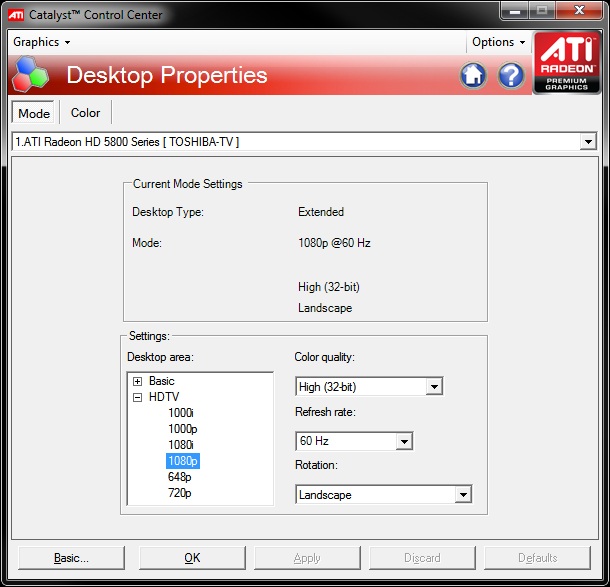Viewport: 610px width, 587px height.
Task: Expand the Basic desktop area node
Action: pos(137,381)
